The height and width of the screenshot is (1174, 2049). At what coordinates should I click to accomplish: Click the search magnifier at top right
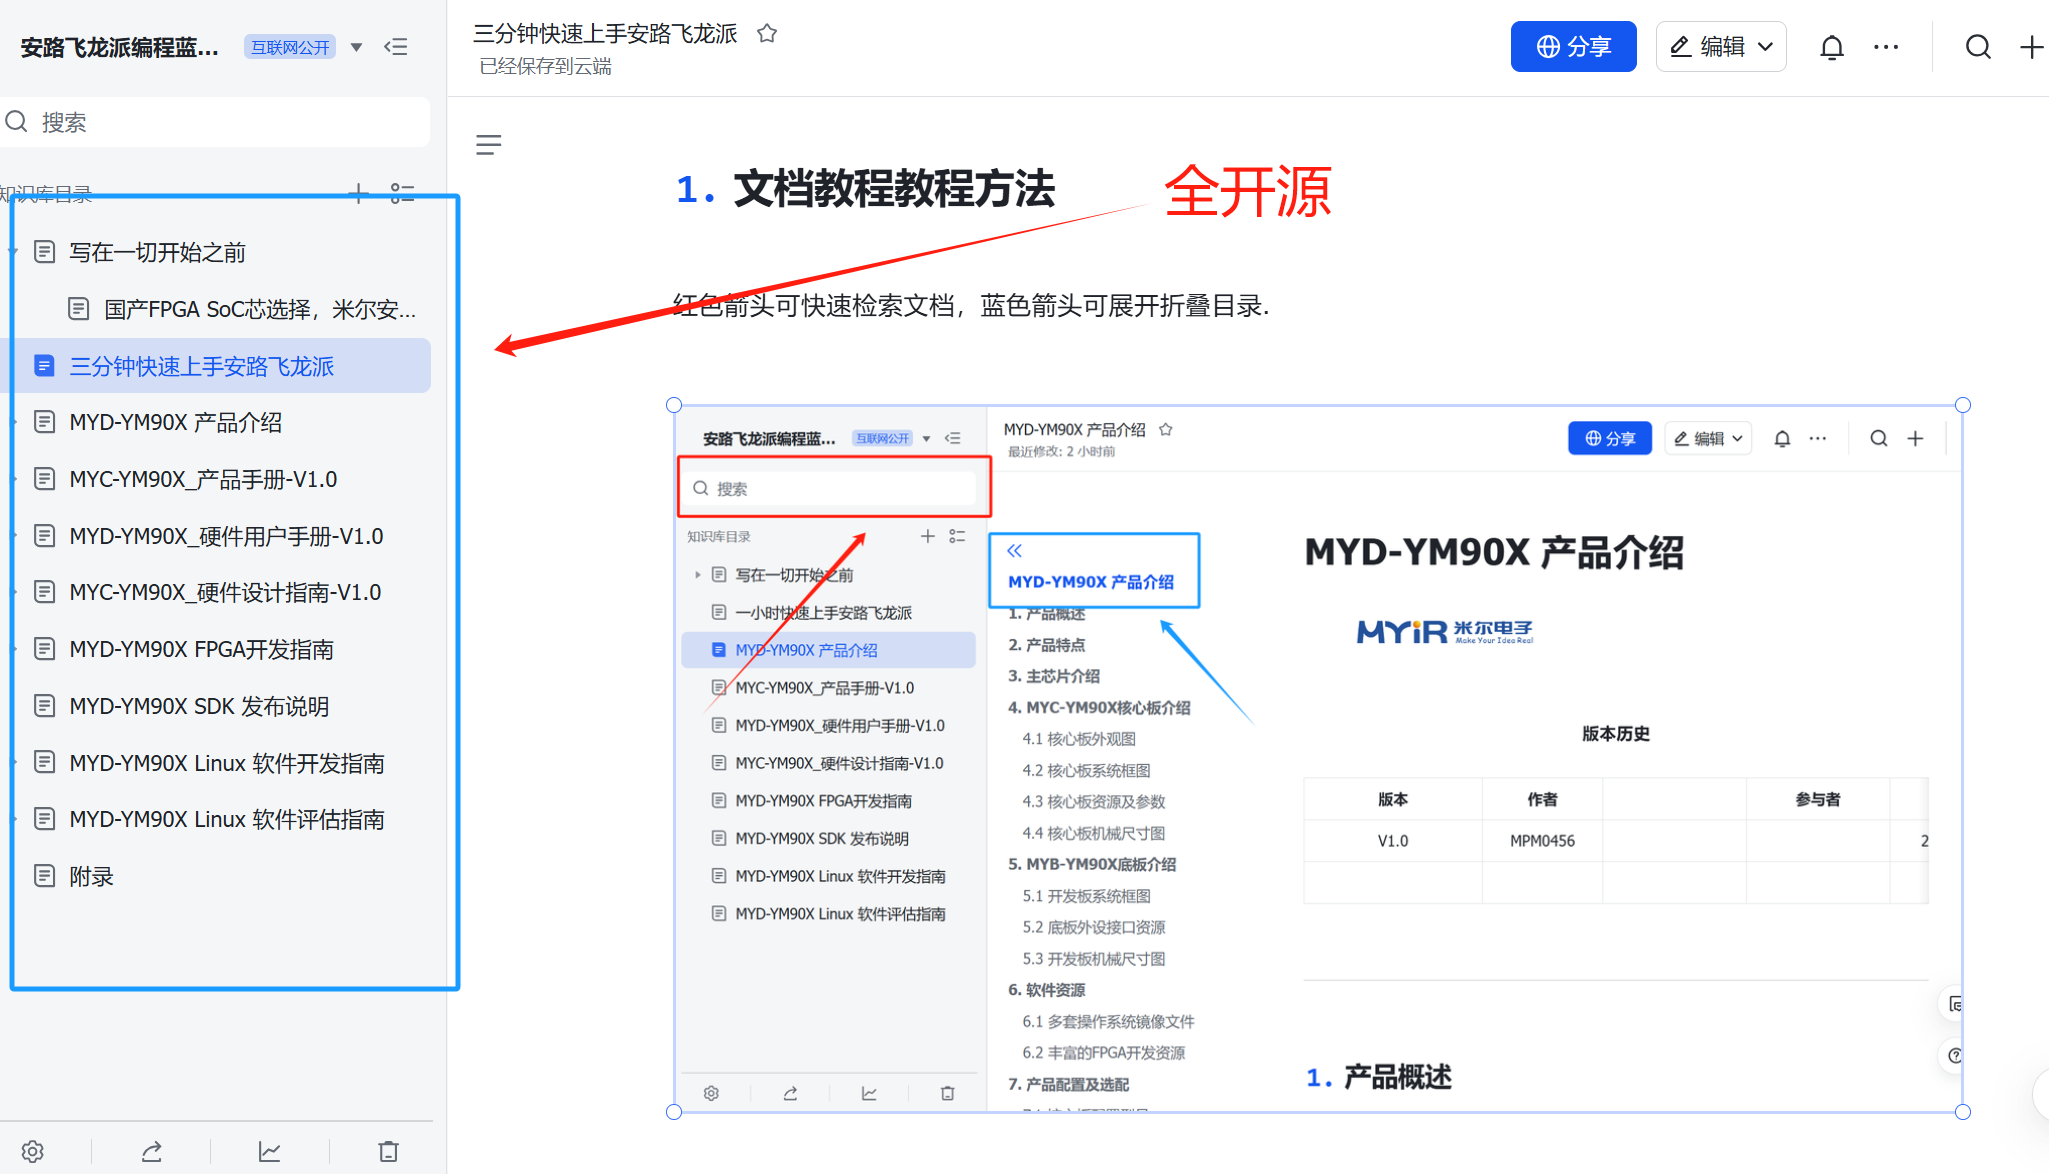point(1979,46)
